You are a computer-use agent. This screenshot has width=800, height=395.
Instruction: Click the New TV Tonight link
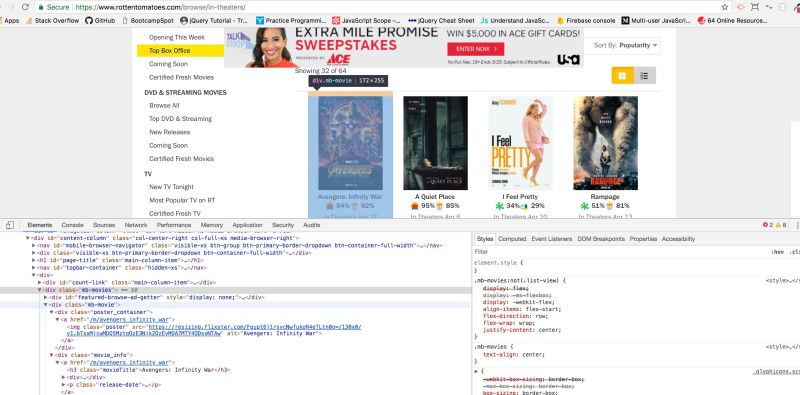click(171, 187)
